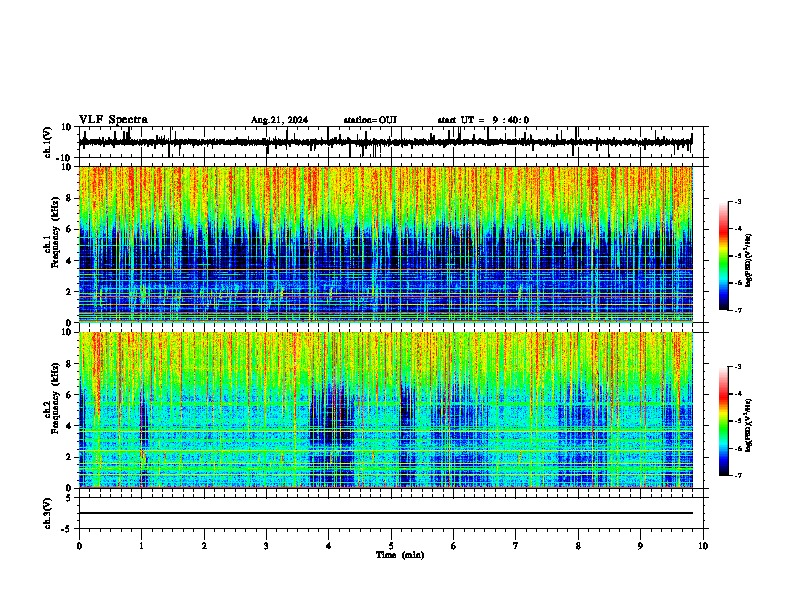792x612 pixels.
Task: Select the "start UT = 9 : 40: 0" text
Action: pyautogui.click(x=483, y=120)
